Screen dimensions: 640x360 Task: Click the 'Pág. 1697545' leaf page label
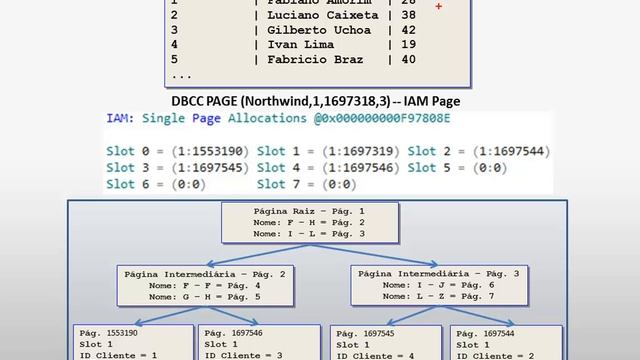coord(365,333)
